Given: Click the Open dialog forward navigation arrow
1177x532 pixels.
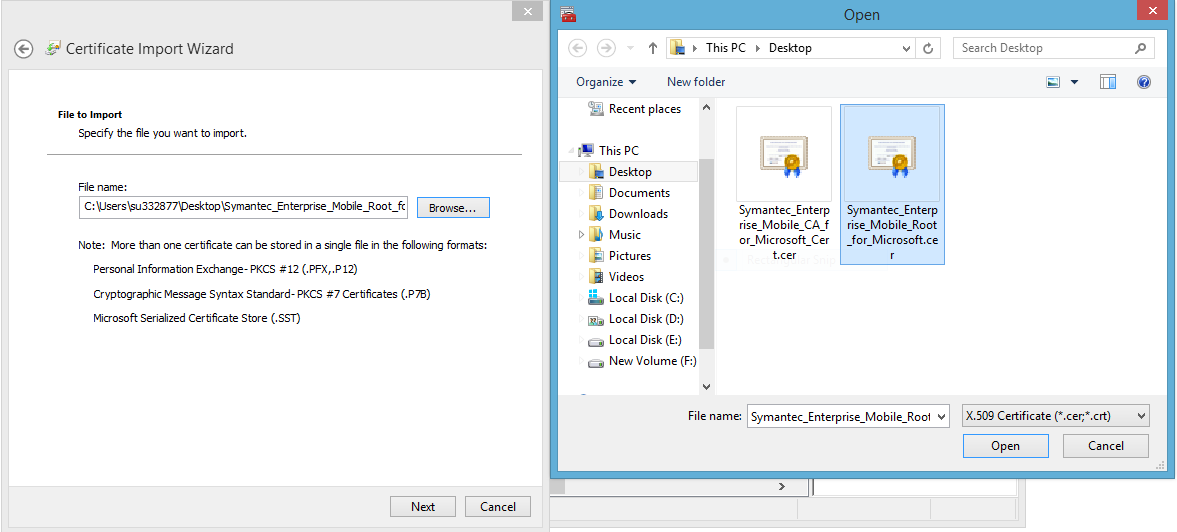Looking at the screenshot, I should (x=606, y=48).
